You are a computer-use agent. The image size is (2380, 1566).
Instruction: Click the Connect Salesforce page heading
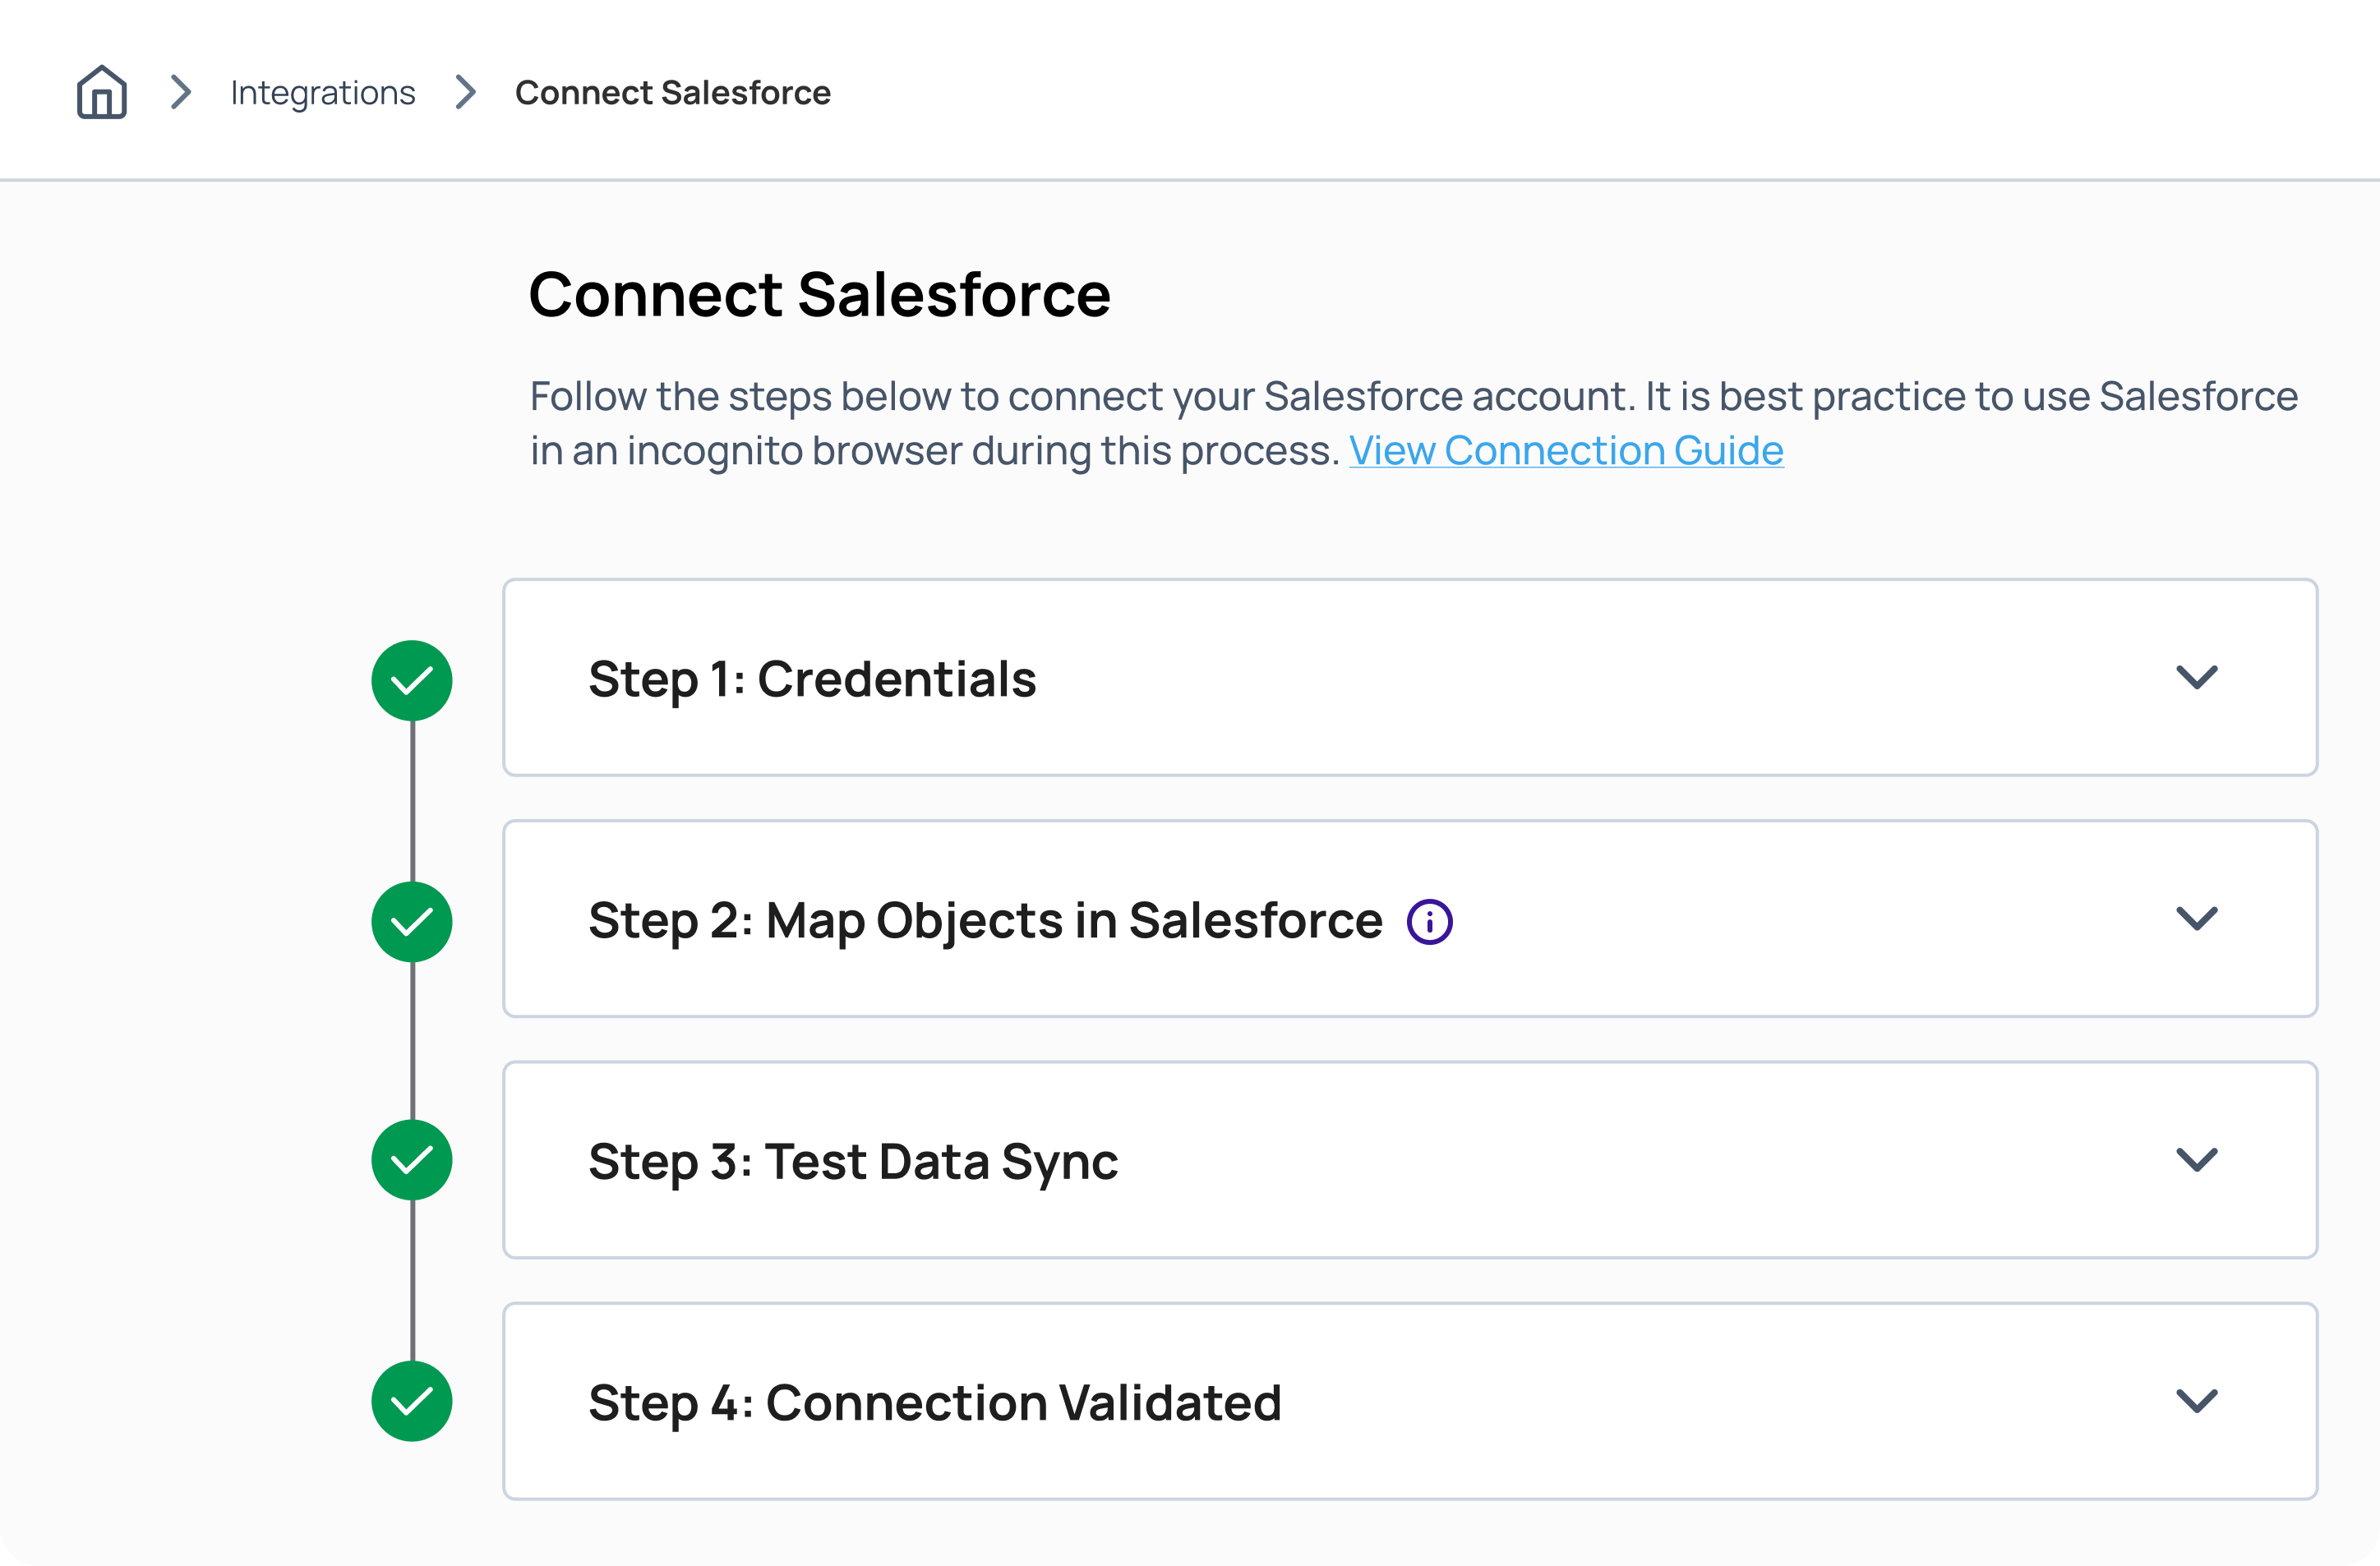tap(819, 295)
